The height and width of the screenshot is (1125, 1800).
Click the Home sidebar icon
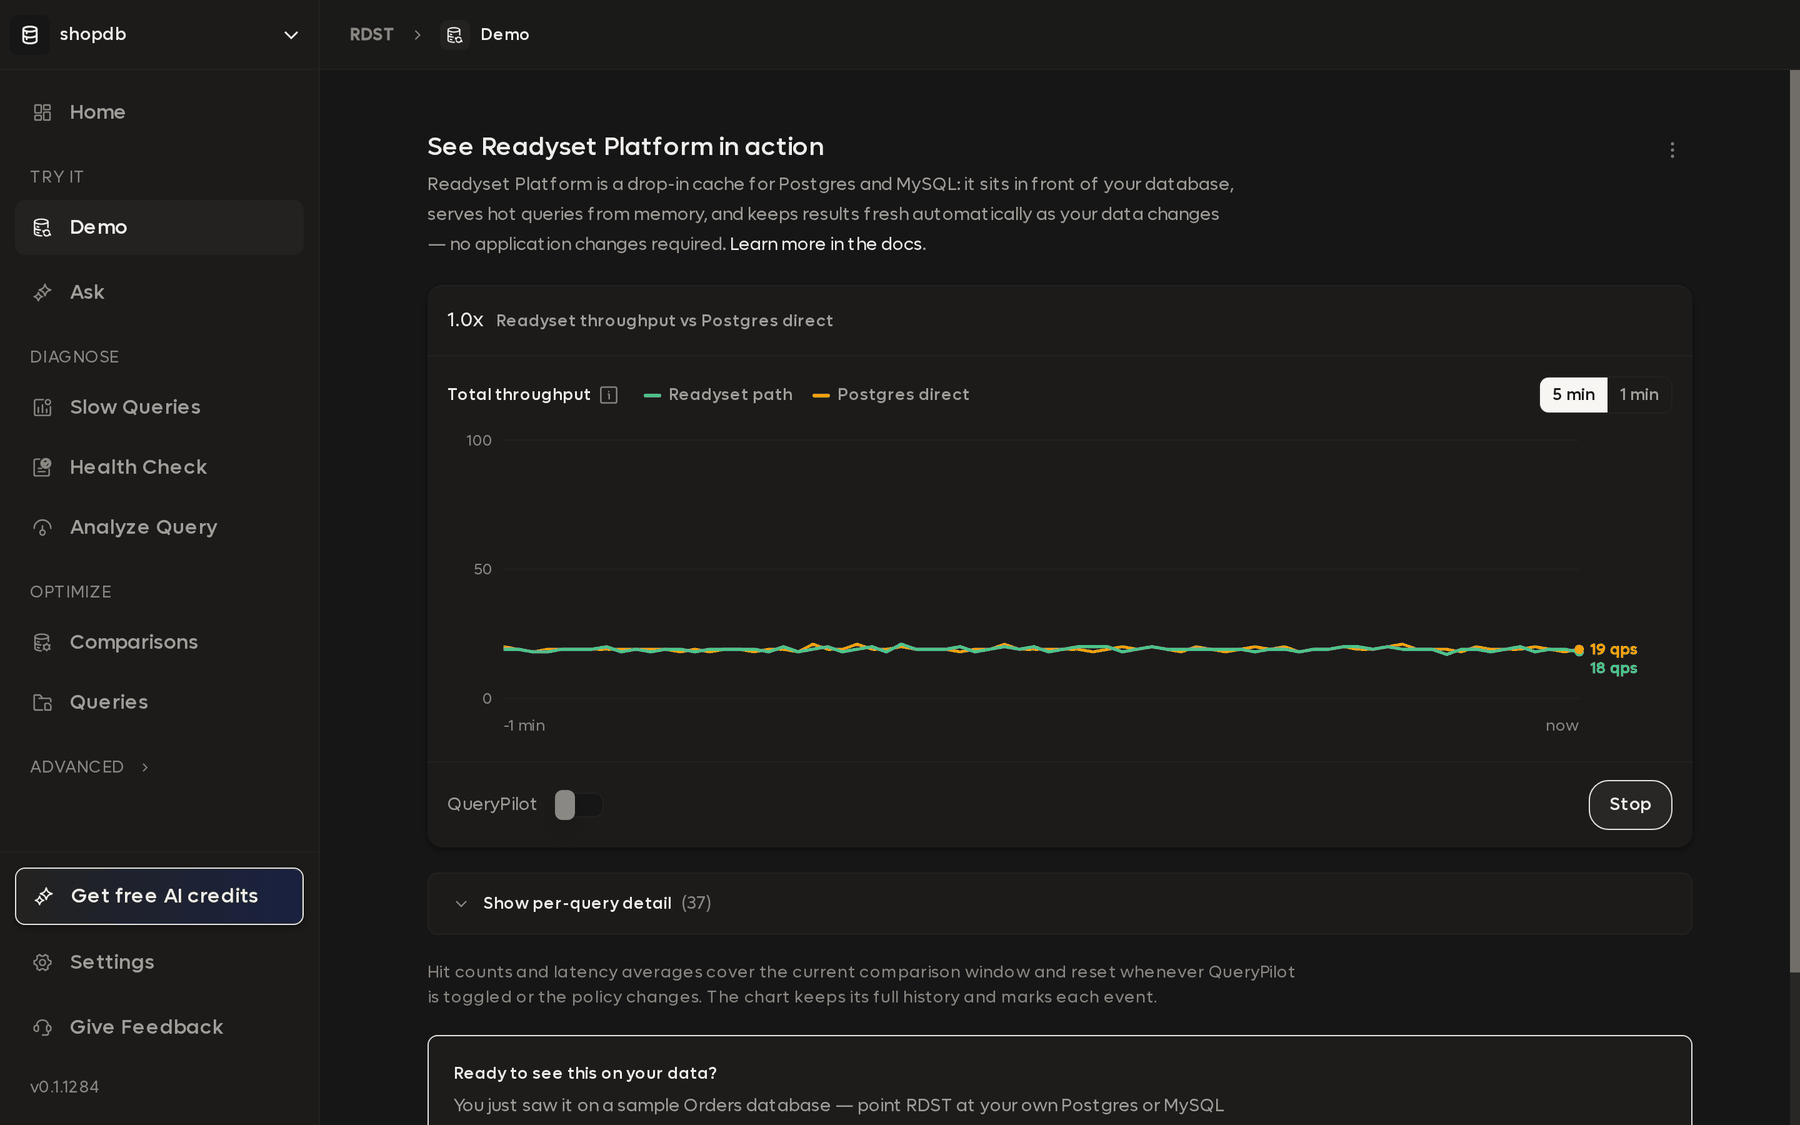(42, 113)
